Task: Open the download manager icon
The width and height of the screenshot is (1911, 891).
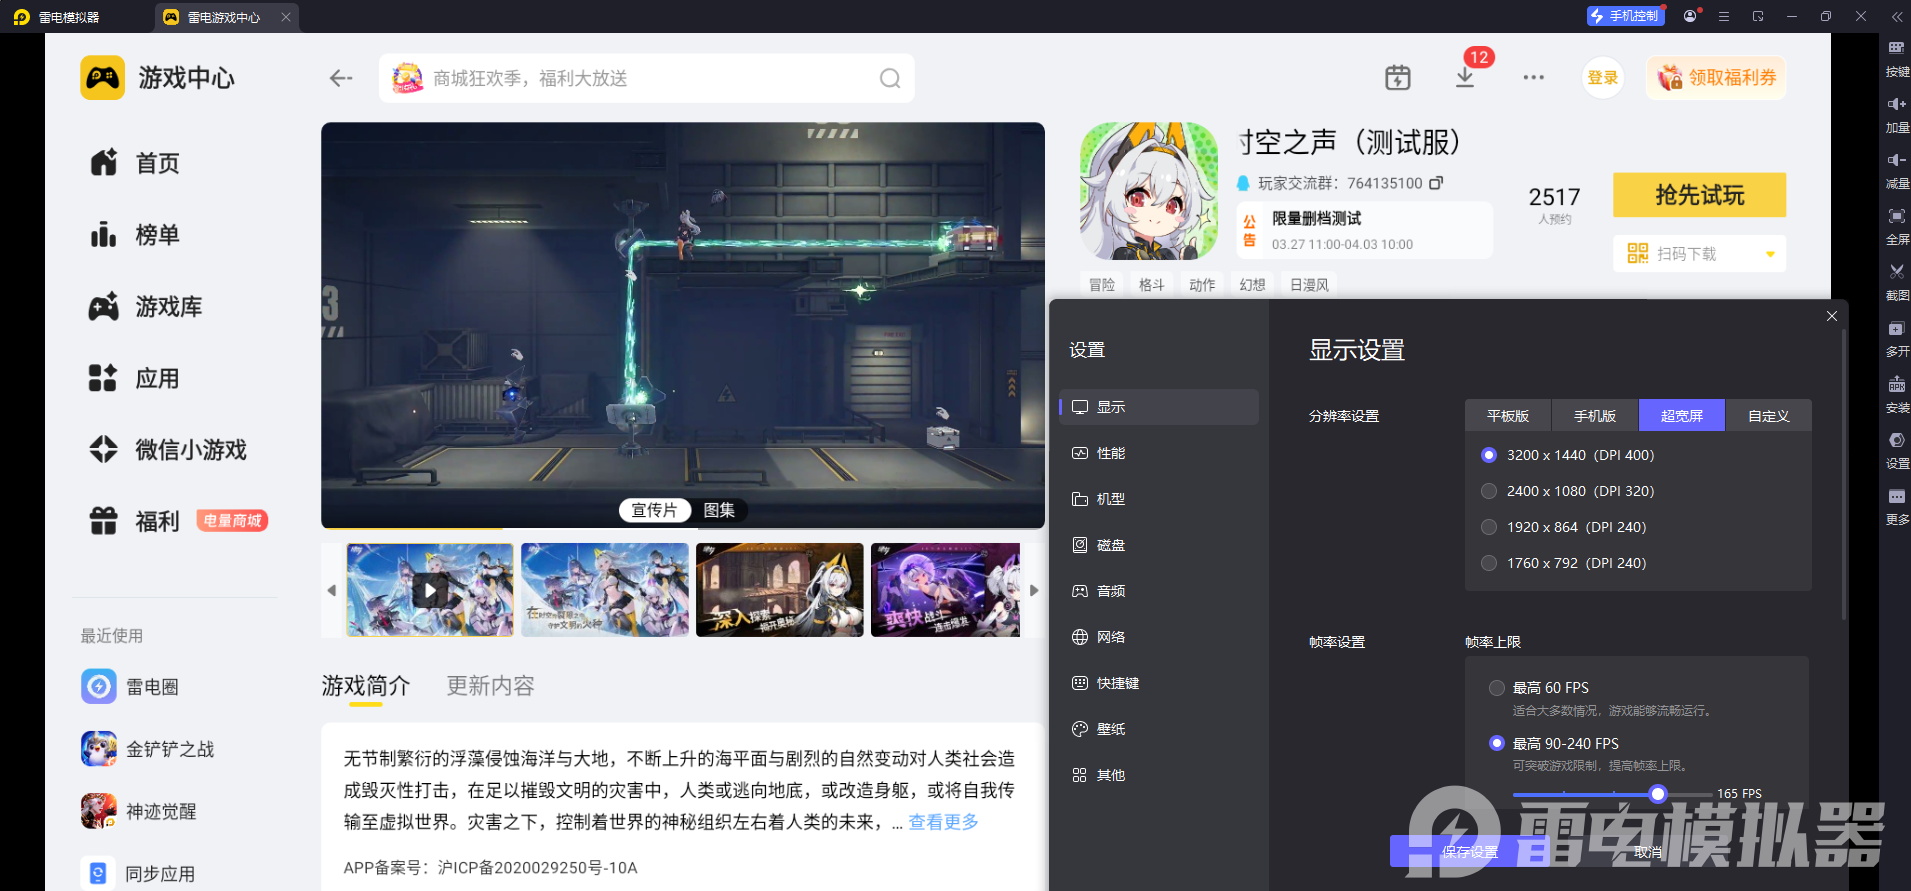Action: [x=1464, y=77]
